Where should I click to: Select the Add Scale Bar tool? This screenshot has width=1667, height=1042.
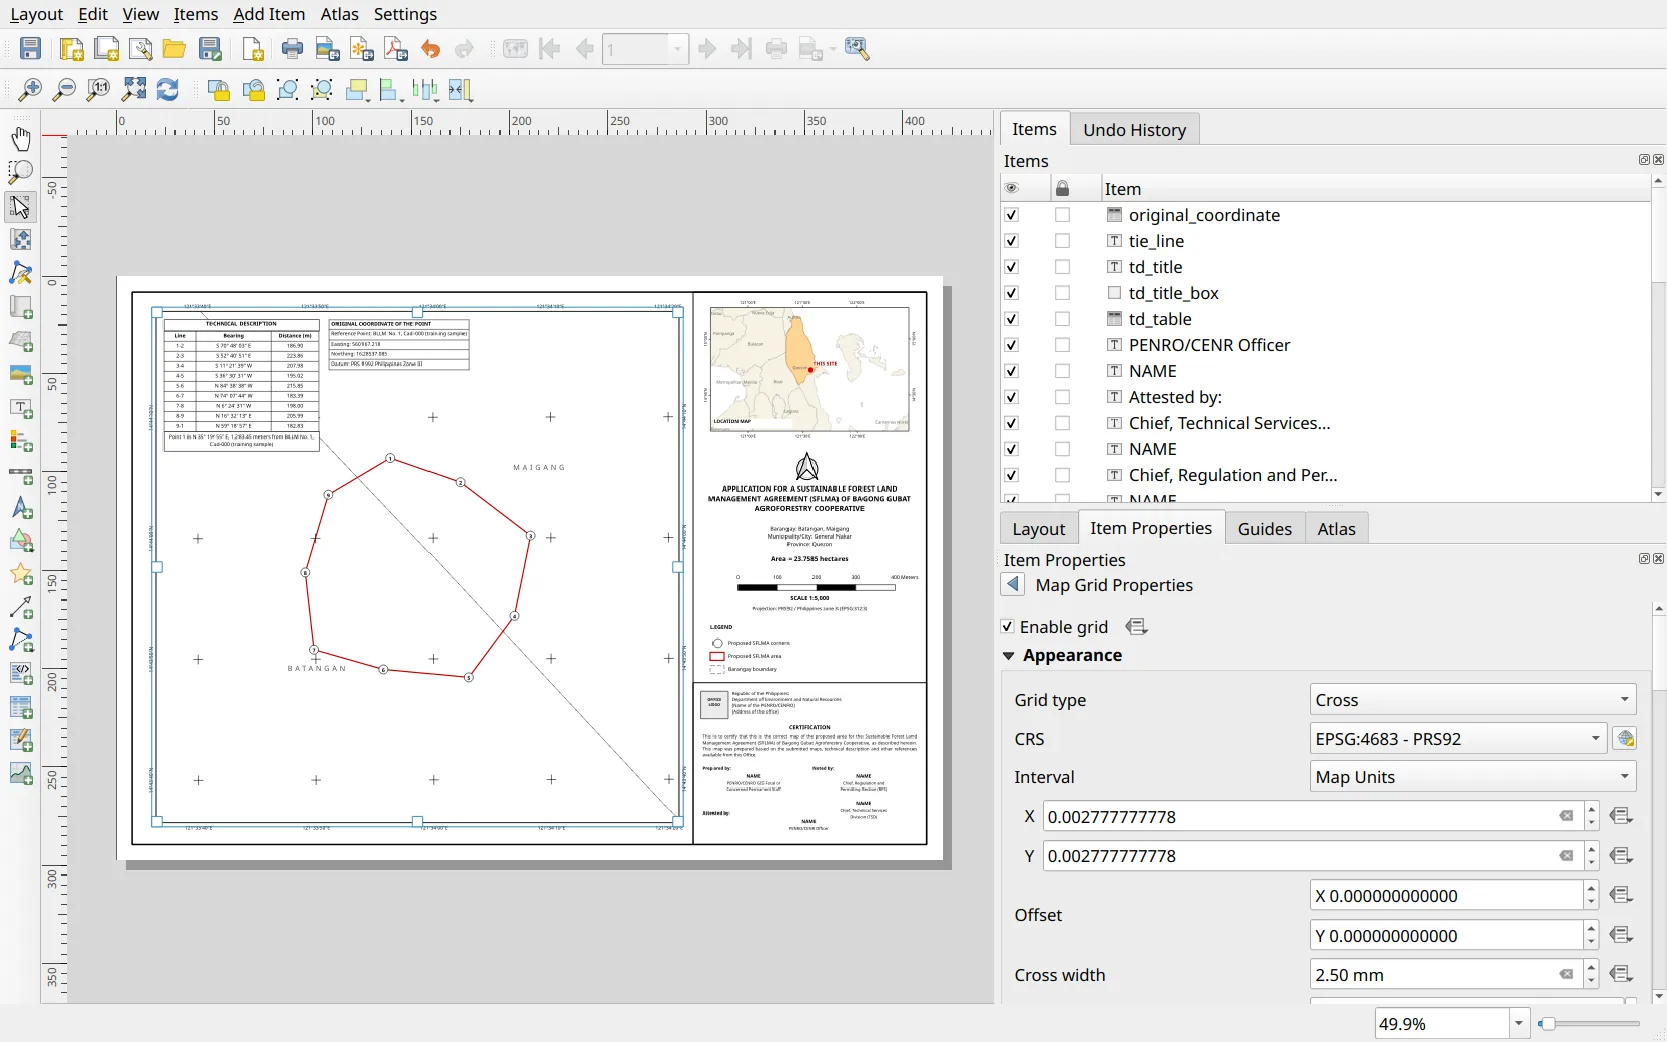(21, 475)
